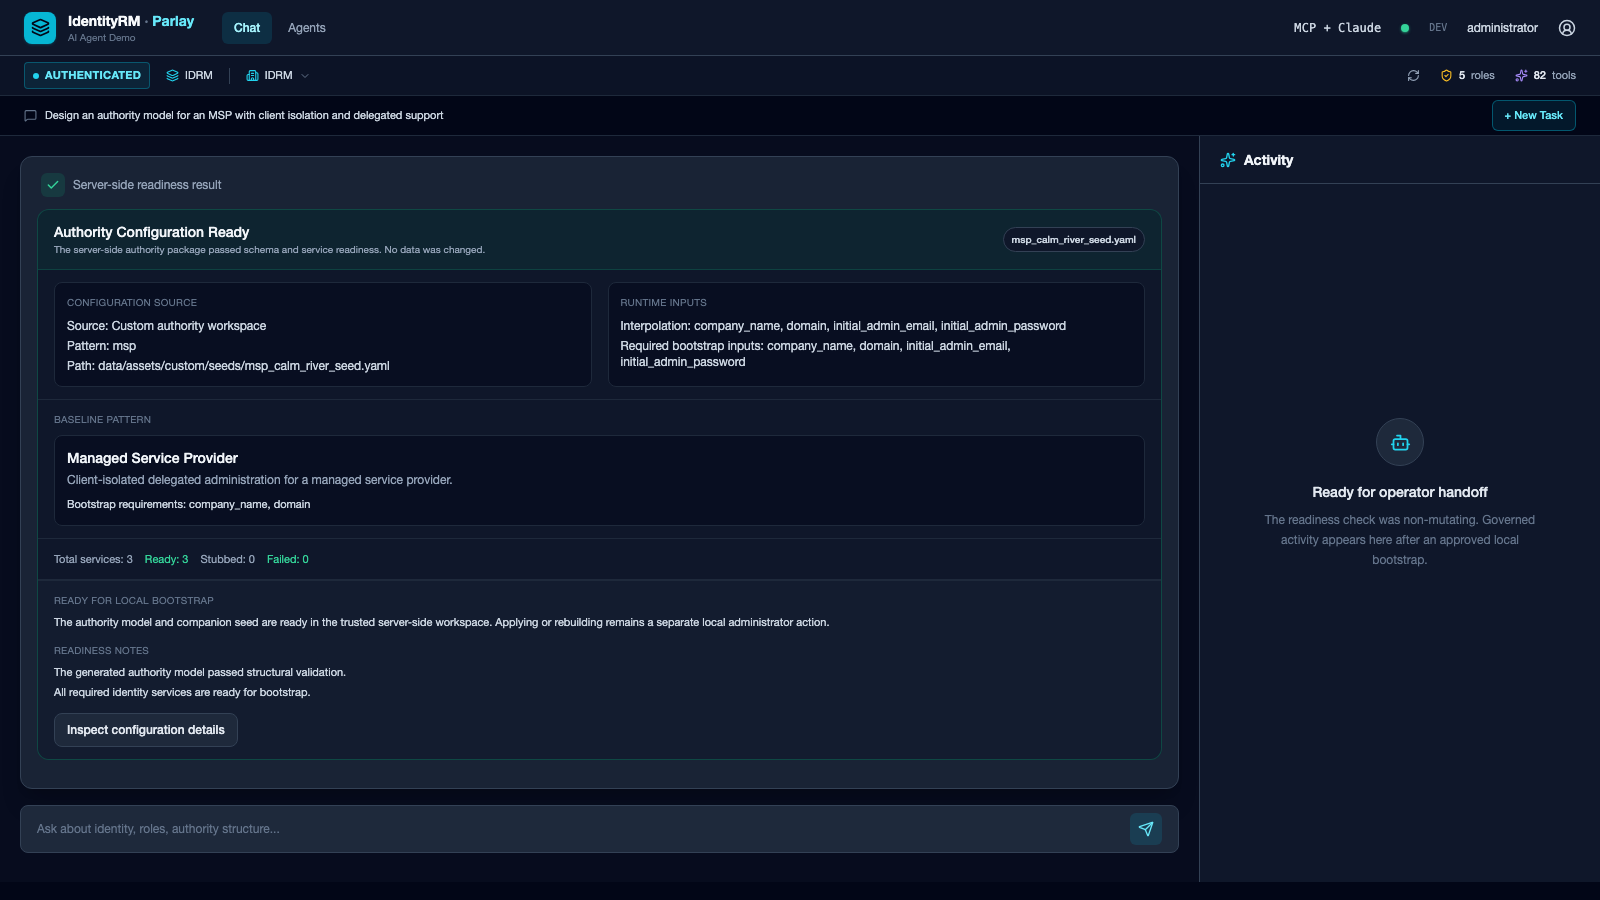Click the AUTHENTICATED status badge
This screenshot has width=1600, height=900.
[x=87, y=76]
